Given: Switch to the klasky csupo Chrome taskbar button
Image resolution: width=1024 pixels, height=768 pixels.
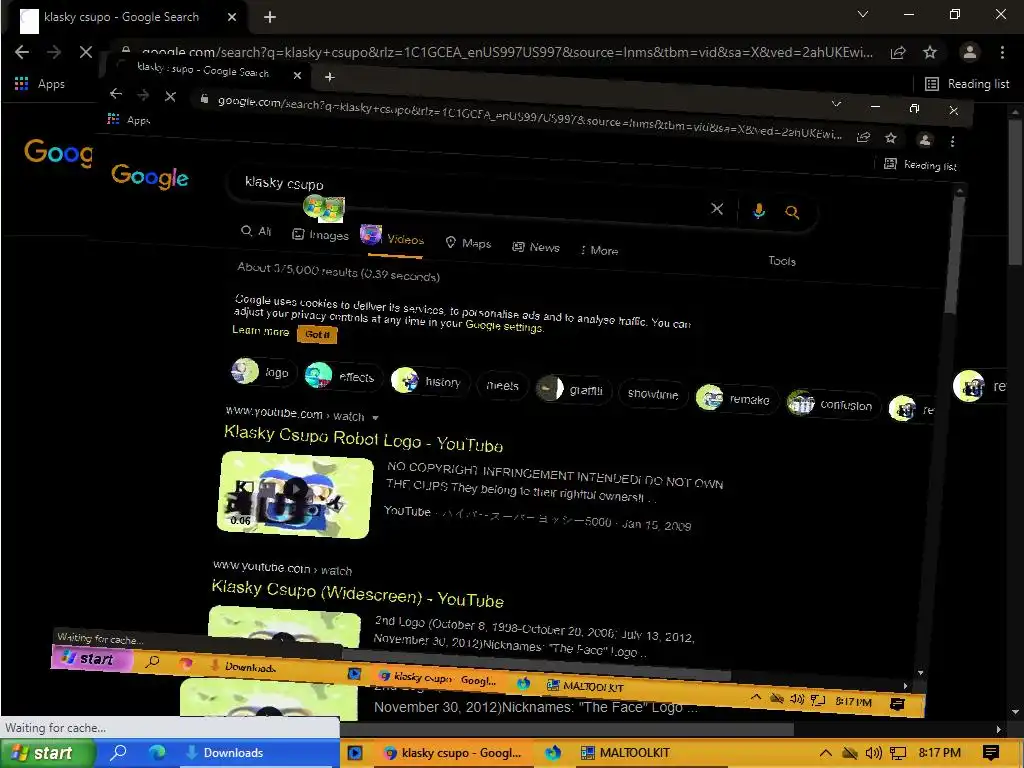Looking at the screenshot, I should click(x=453, y=753).
